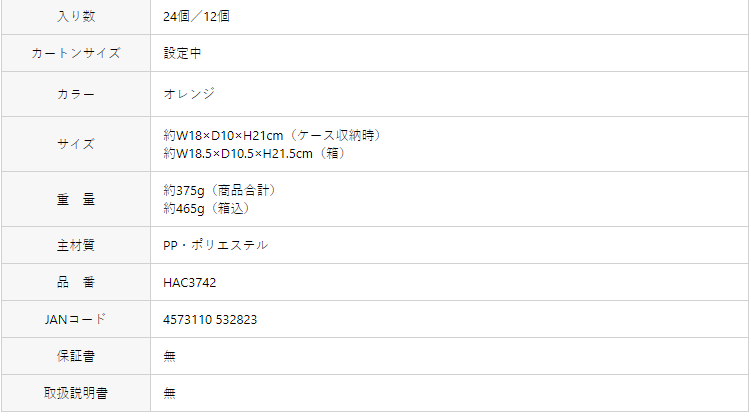The width and height of the screenshot is (751, 417).
Task: Click the 品番 label cell
Action: coord(76,282)
